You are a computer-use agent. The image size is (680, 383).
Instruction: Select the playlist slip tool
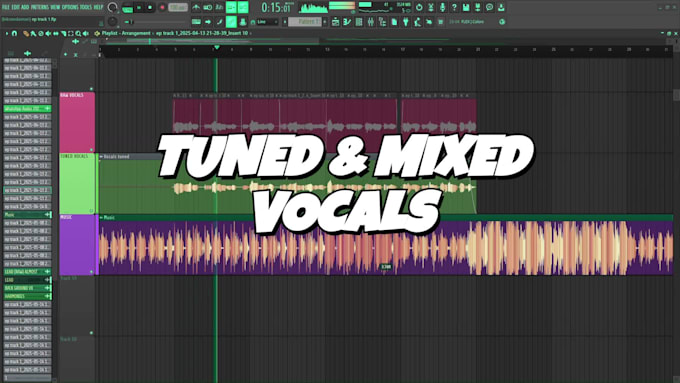(x=56, y=33)
